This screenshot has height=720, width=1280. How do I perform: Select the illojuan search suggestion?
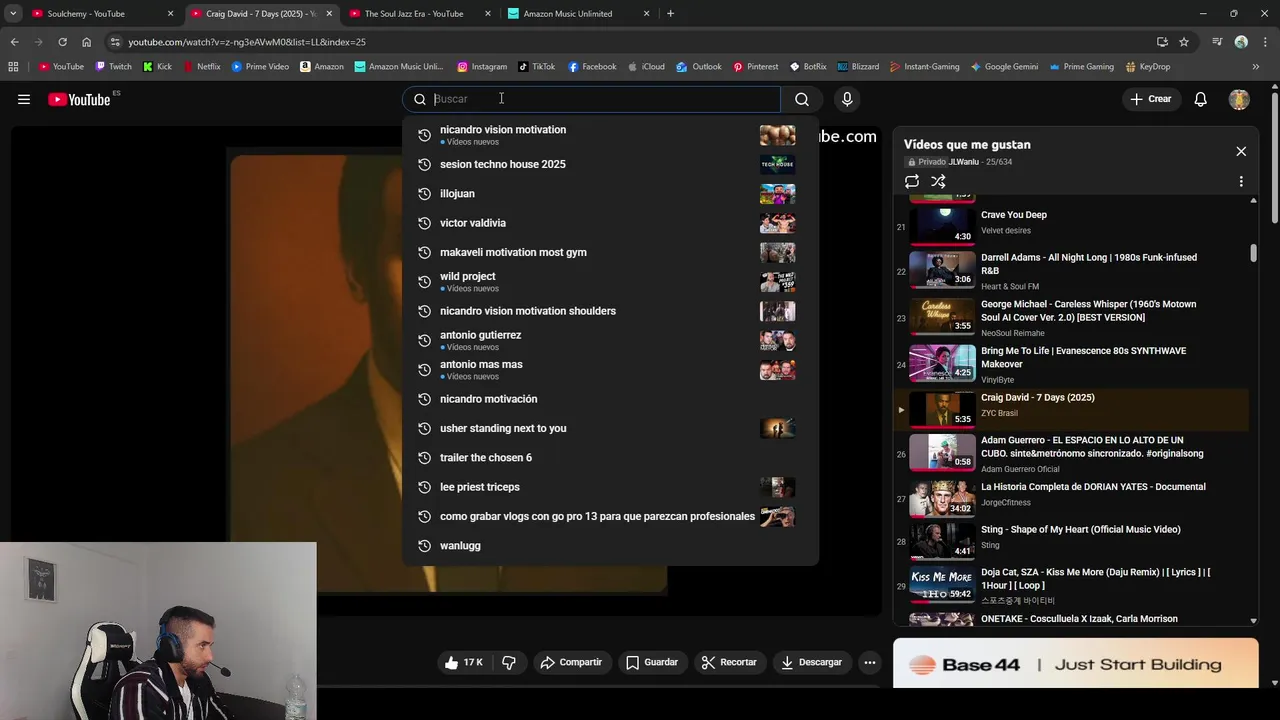pos(610,194)
